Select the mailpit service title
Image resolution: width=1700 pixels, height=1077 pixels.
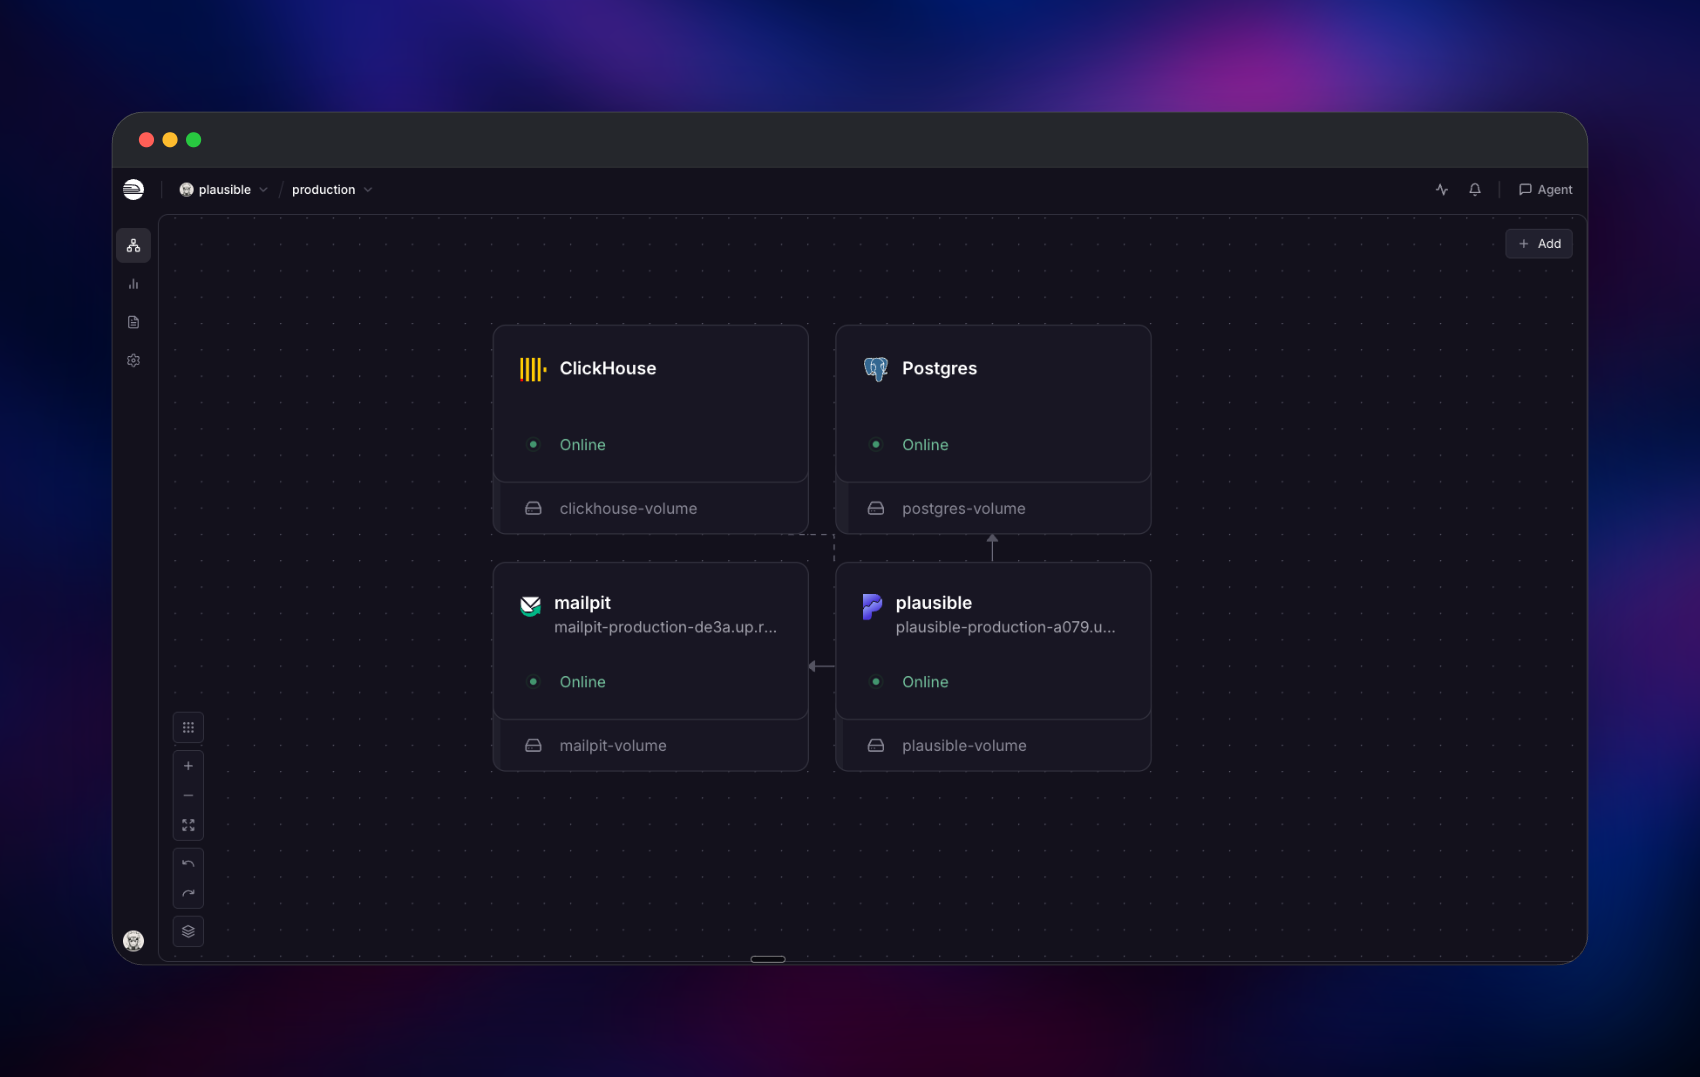coord(583,603)
